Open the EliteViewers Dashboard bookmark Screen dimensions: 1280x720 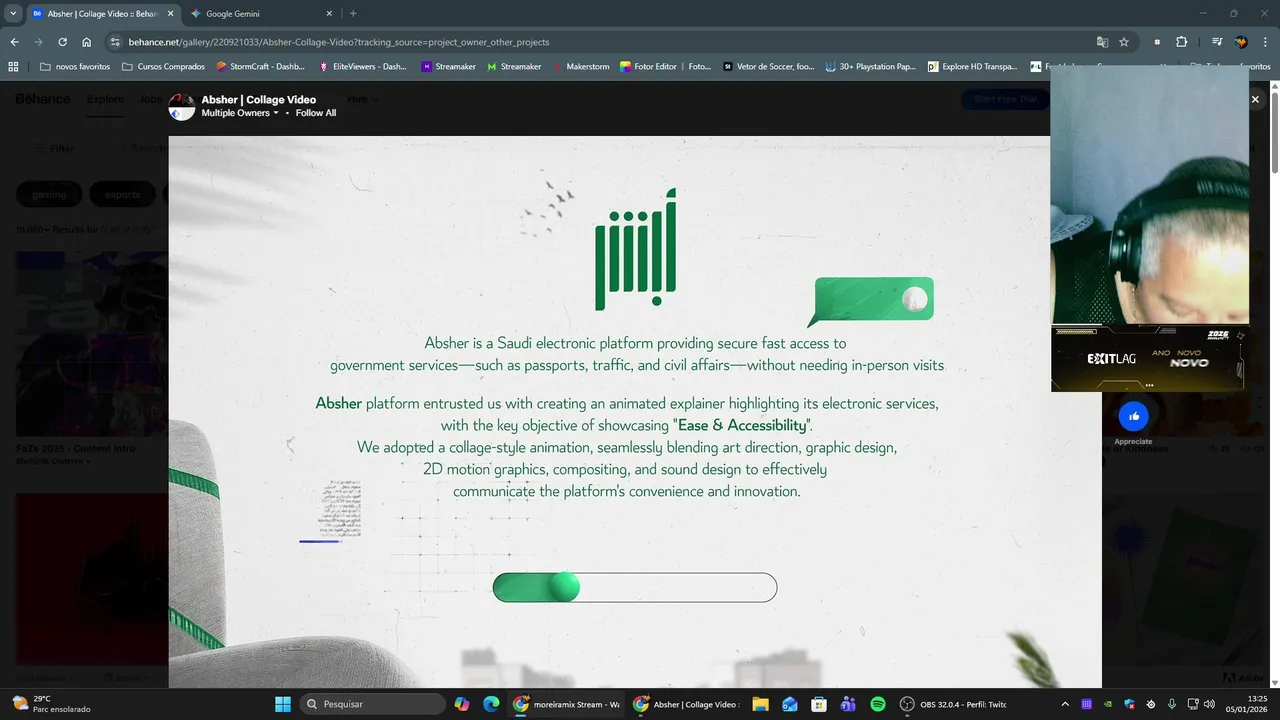pos(363,67)
